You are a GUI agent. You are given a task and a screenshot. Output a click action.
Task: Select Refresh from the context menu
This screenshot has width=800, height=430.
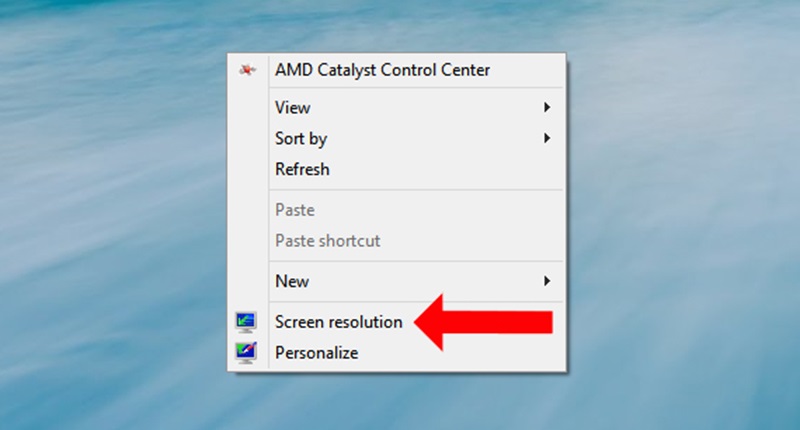coord(302,170)
